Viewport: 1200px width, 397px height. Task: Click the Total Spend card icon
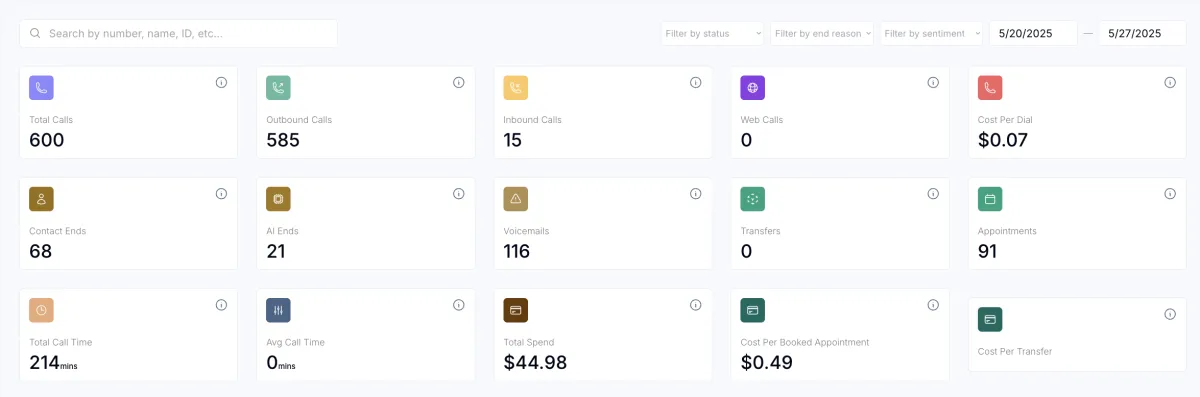515,310
